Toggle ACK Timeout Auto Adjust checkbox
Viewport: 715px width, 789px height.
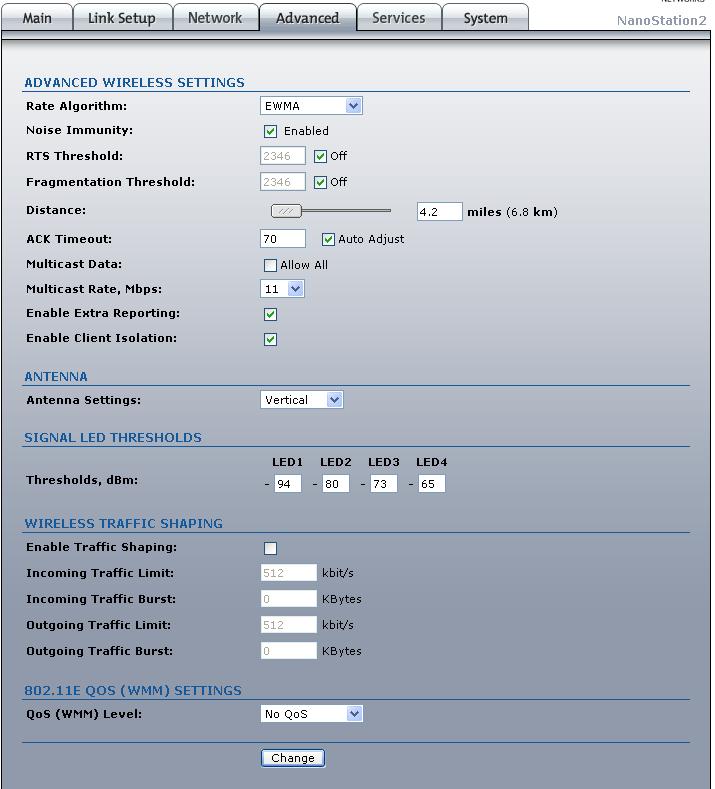(x=328, y=240)
